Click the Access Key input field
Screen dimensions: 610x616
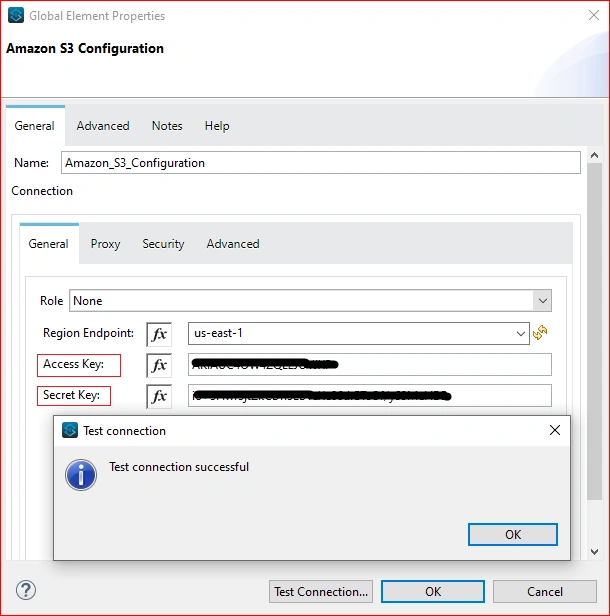tap(370, 365)
